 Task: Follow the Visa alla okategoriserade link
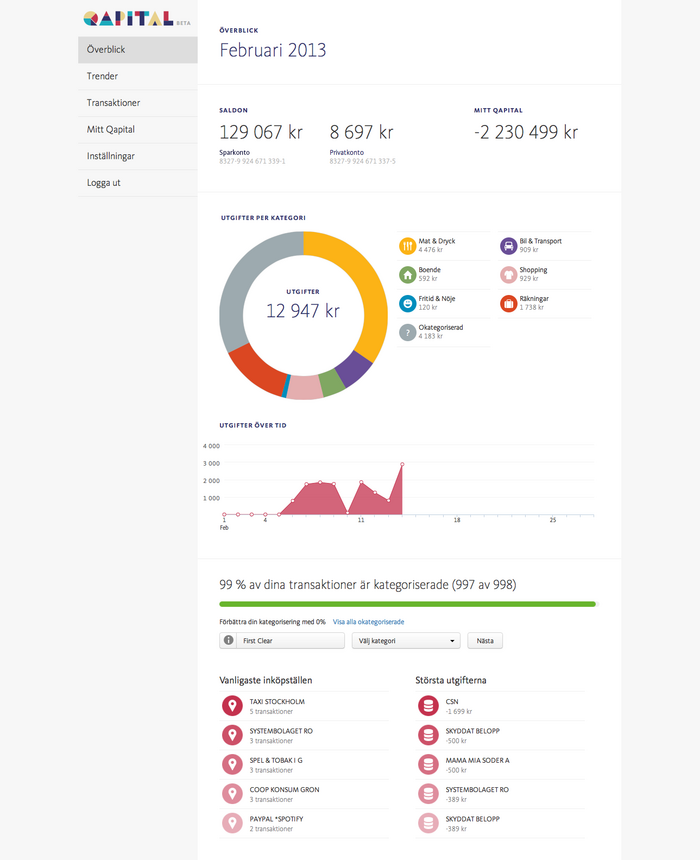click(x=368, y=622)
